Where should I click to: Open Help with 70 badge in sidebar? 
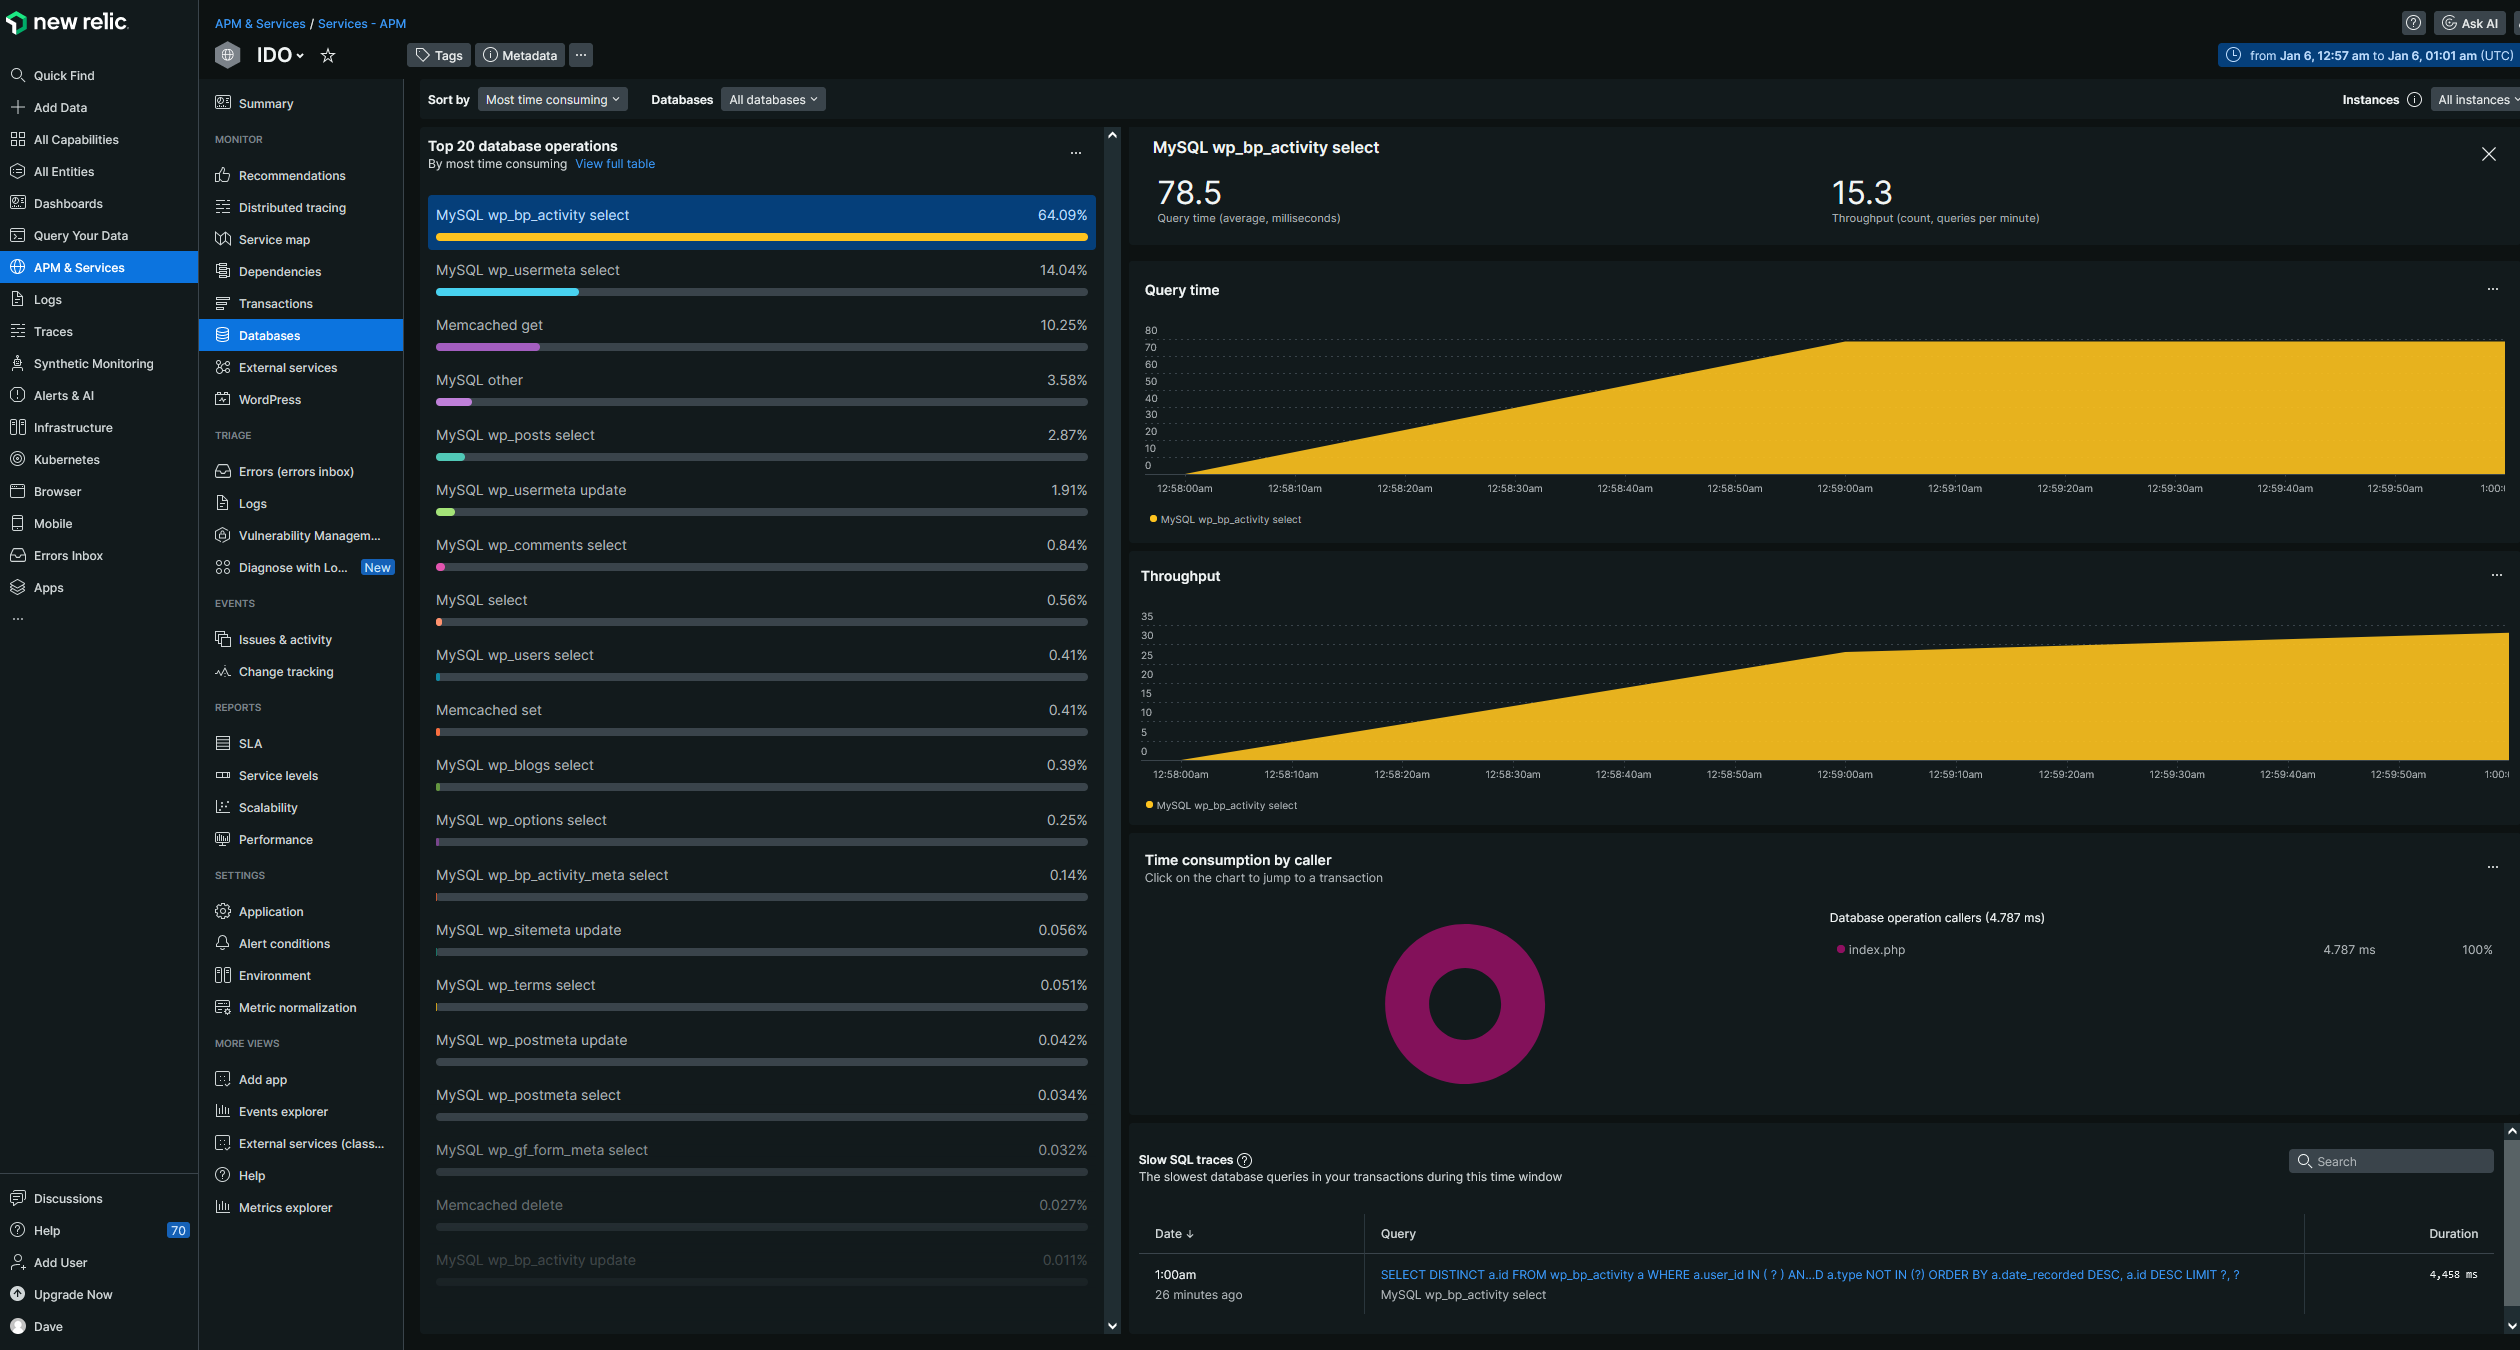click(x=99, y=1230)
